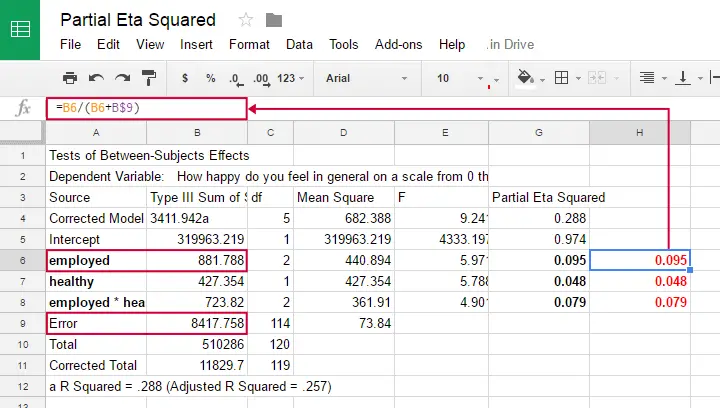Star the Partial Eta Squared document
This screenshot has height=408, width=720.
pos(246,20)
